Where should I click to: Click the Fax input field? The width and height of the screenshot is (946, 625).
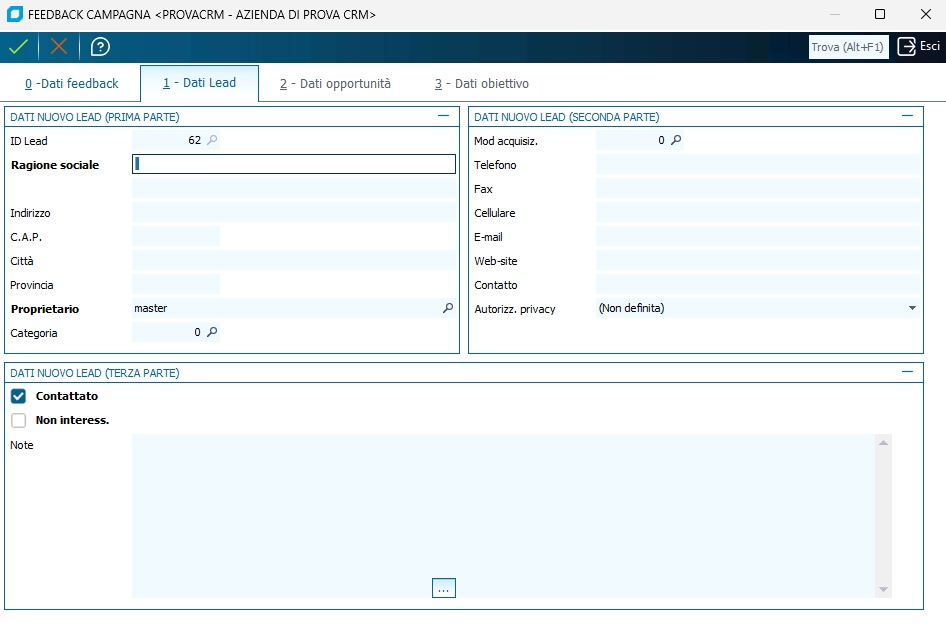(758, 188)
